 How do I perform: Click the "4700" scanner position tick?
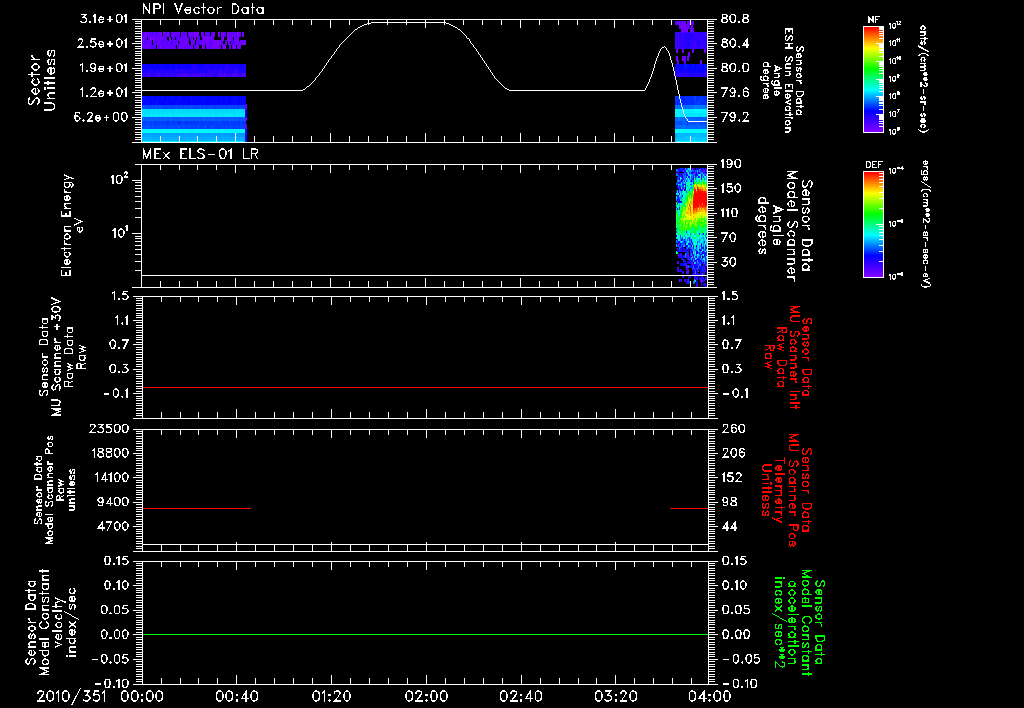(x=113, y=526)
